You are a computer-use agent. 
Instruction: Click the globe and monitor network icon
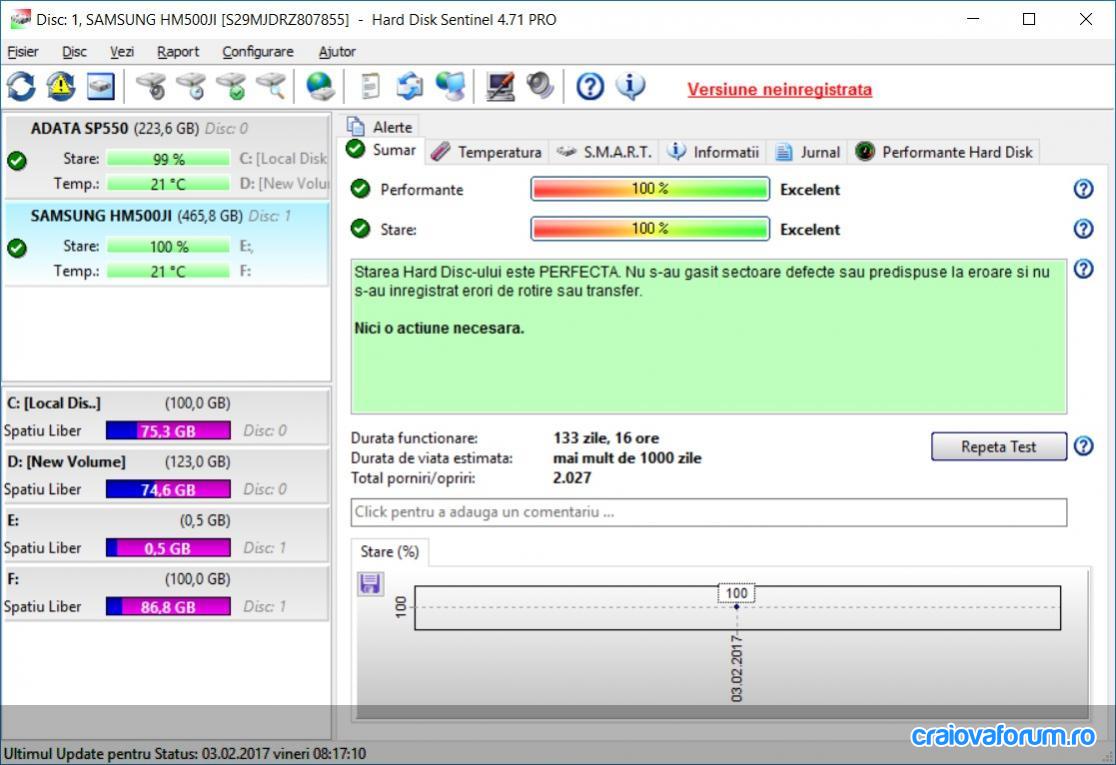(451, 87)
